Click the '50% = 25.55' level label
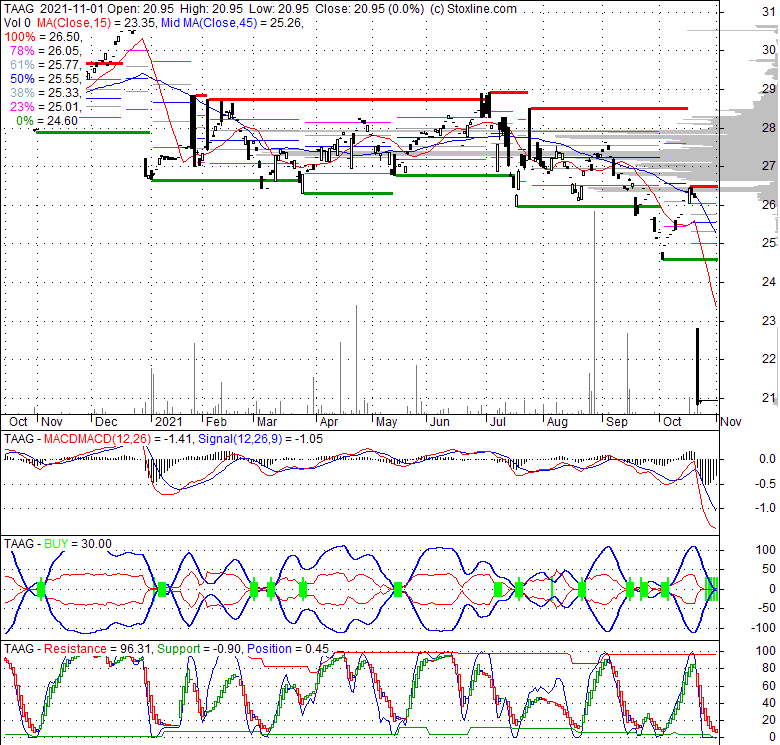Viewport: 780px width, 745px height. 45,79
